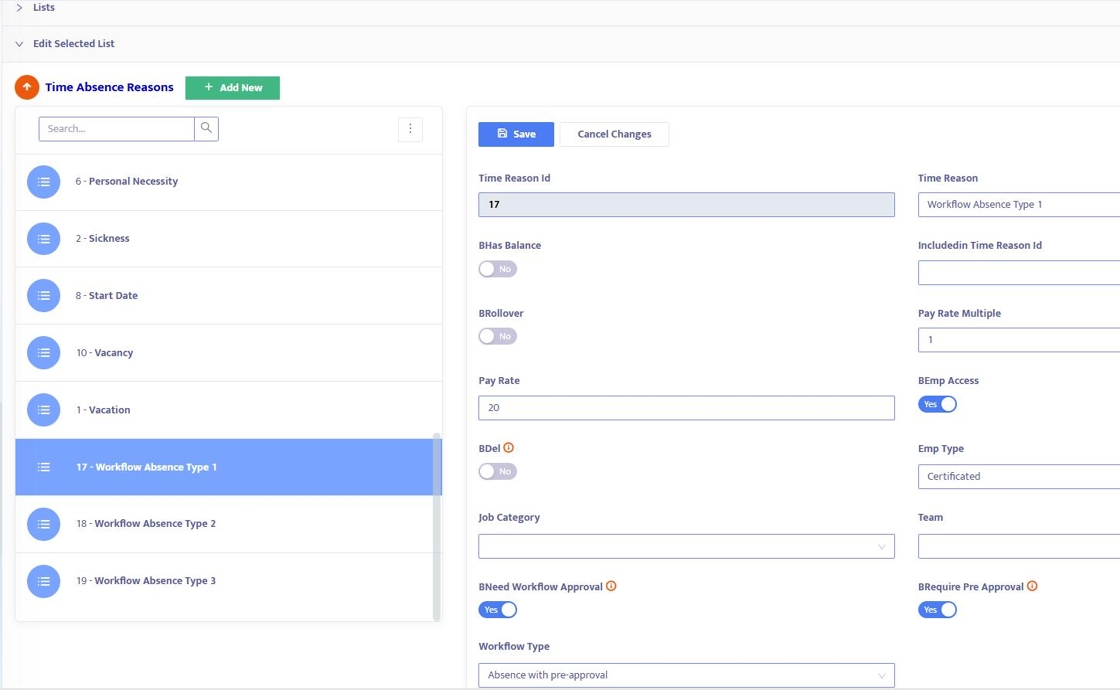The width and height of the screenshot is (1120, 690).
Task: Click info icon beside BRequire Pre Approval
Action: click(x=1032, y=586)
